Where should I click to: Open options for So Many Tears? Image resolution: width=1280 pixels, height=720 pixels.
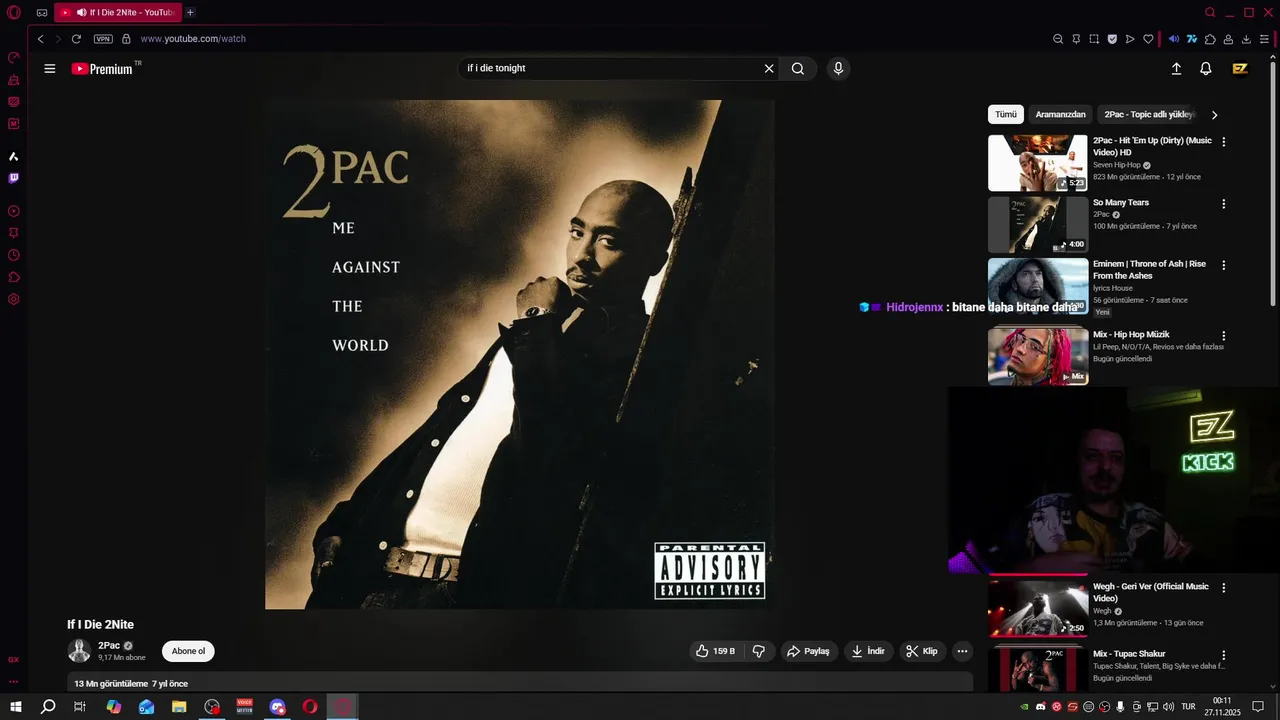pos(1223,204)
